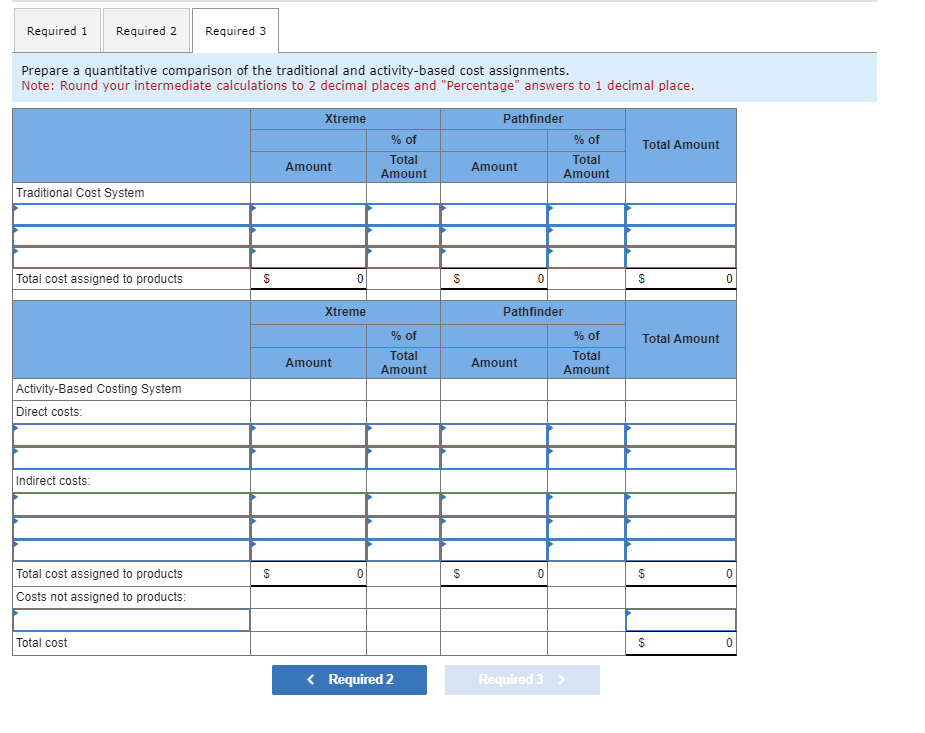
Task: Open third label dropdown under Traditional Cost System
Action: tap(131, 258)
